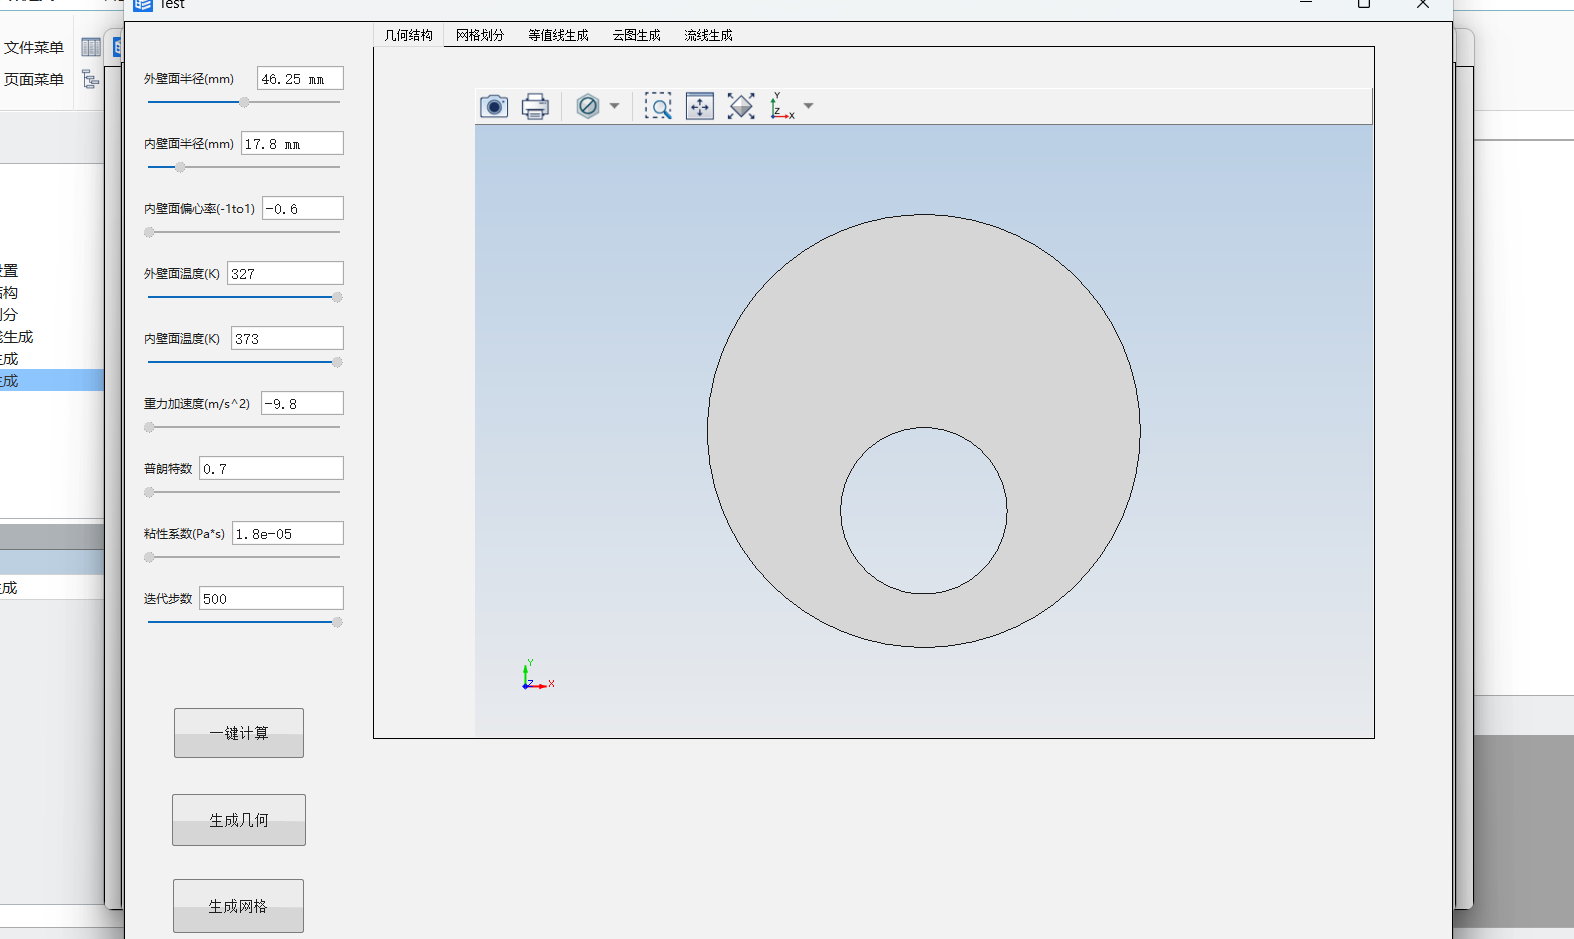This screenshot has width=1574, height=939.
Task: Click the 迭代步数 input field
Action: pyautogui.click(x=271, y=599)
